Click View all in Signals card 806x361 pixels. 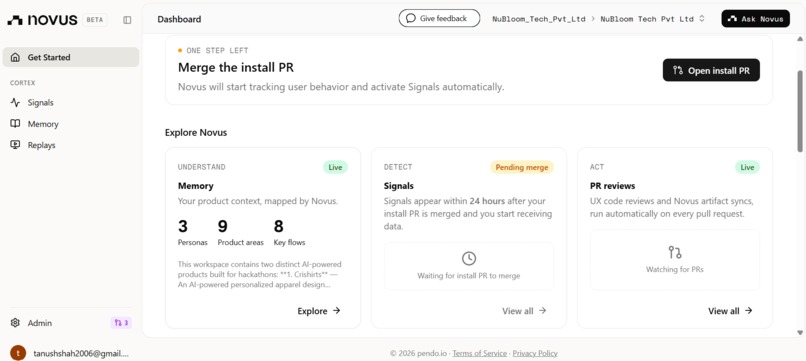524,311
